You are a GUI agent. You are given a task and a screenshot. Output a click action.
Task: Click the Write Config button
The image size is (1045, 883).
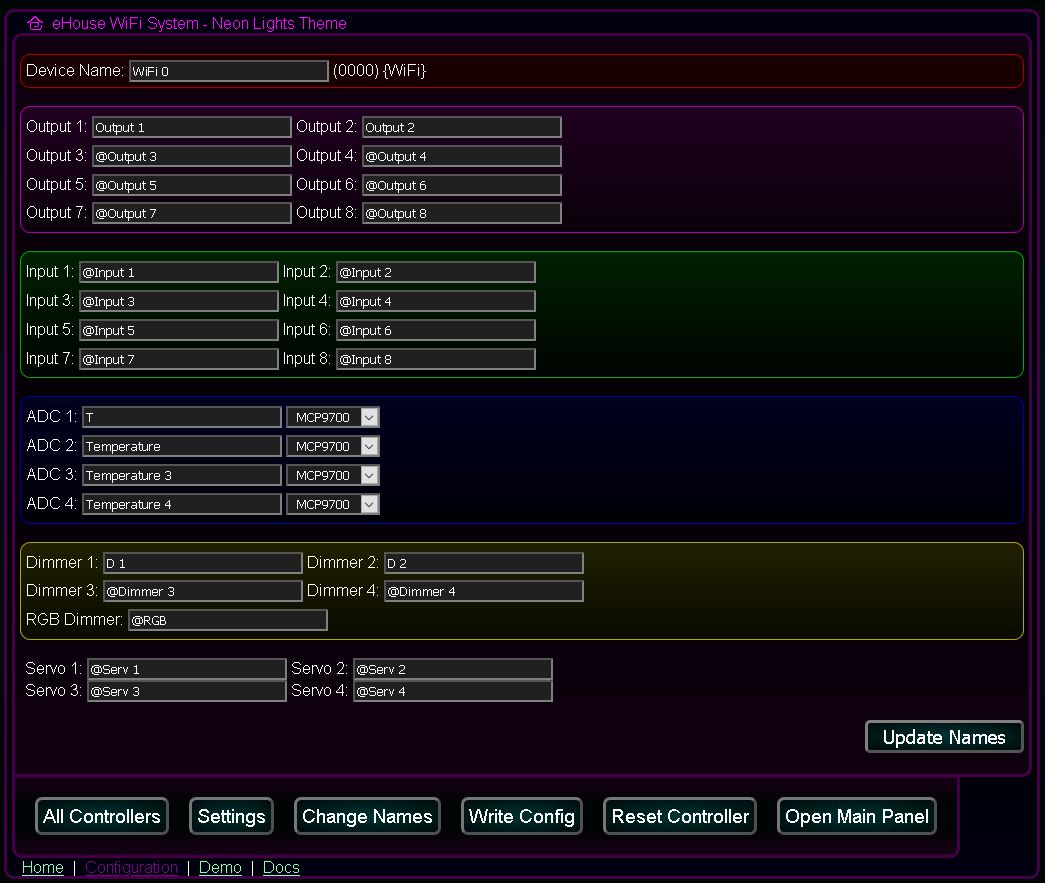point(521,816)
